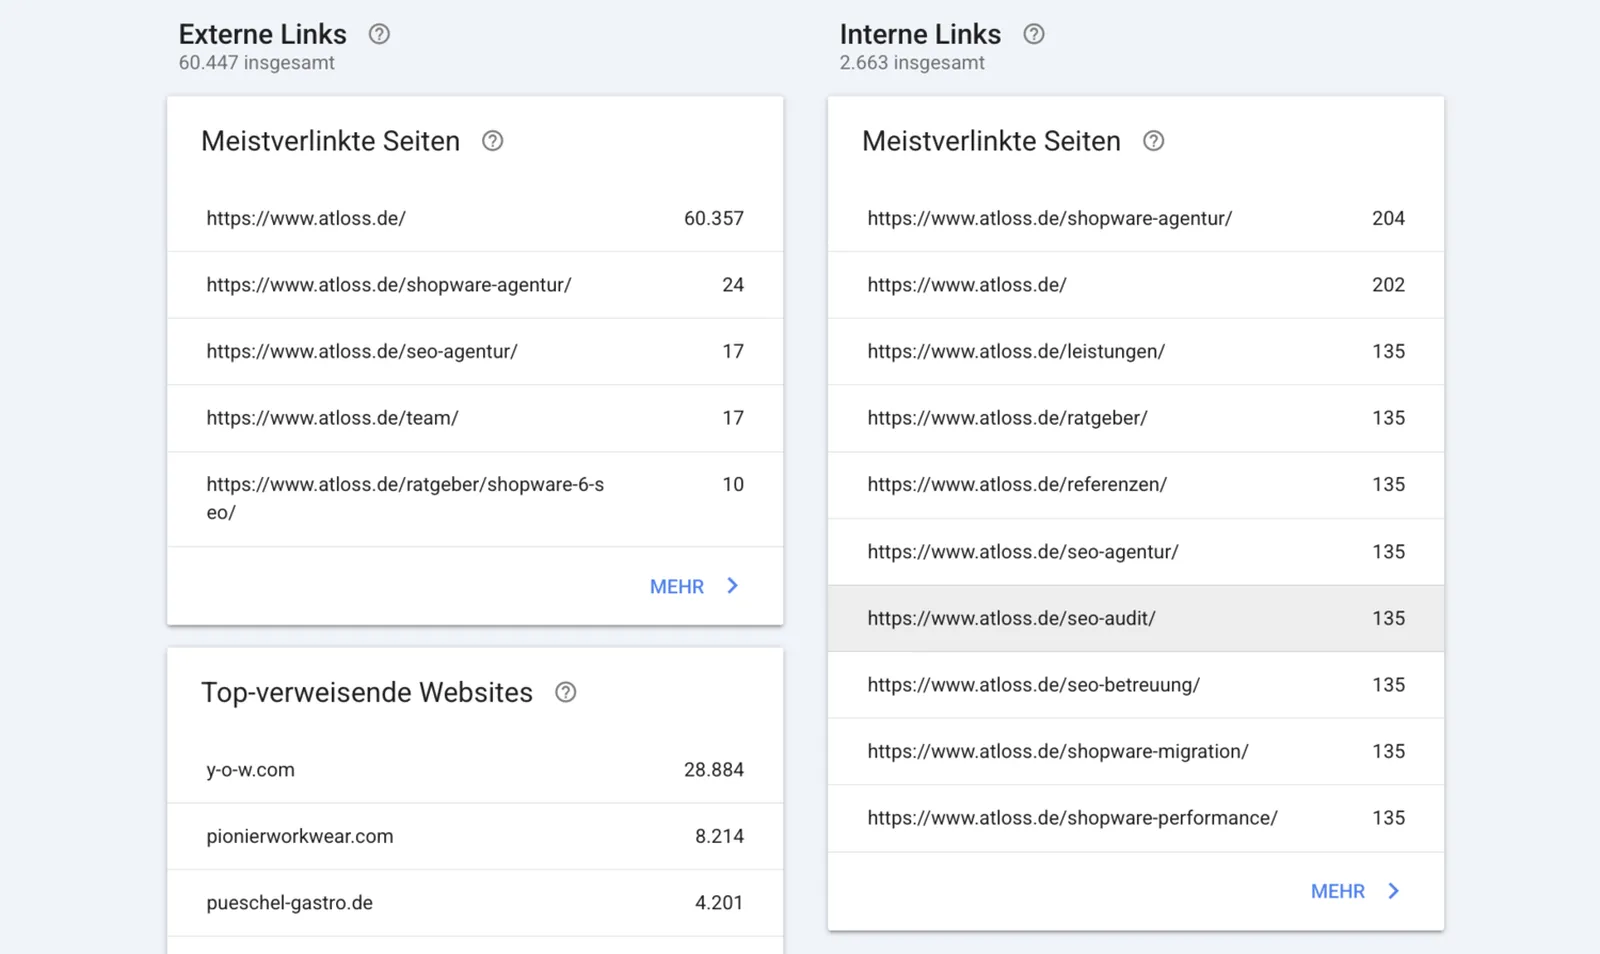Open internal row https://www.atloss.de/ with 202
Viewport: 1600px width, 954px height.
click(1136, 285)
